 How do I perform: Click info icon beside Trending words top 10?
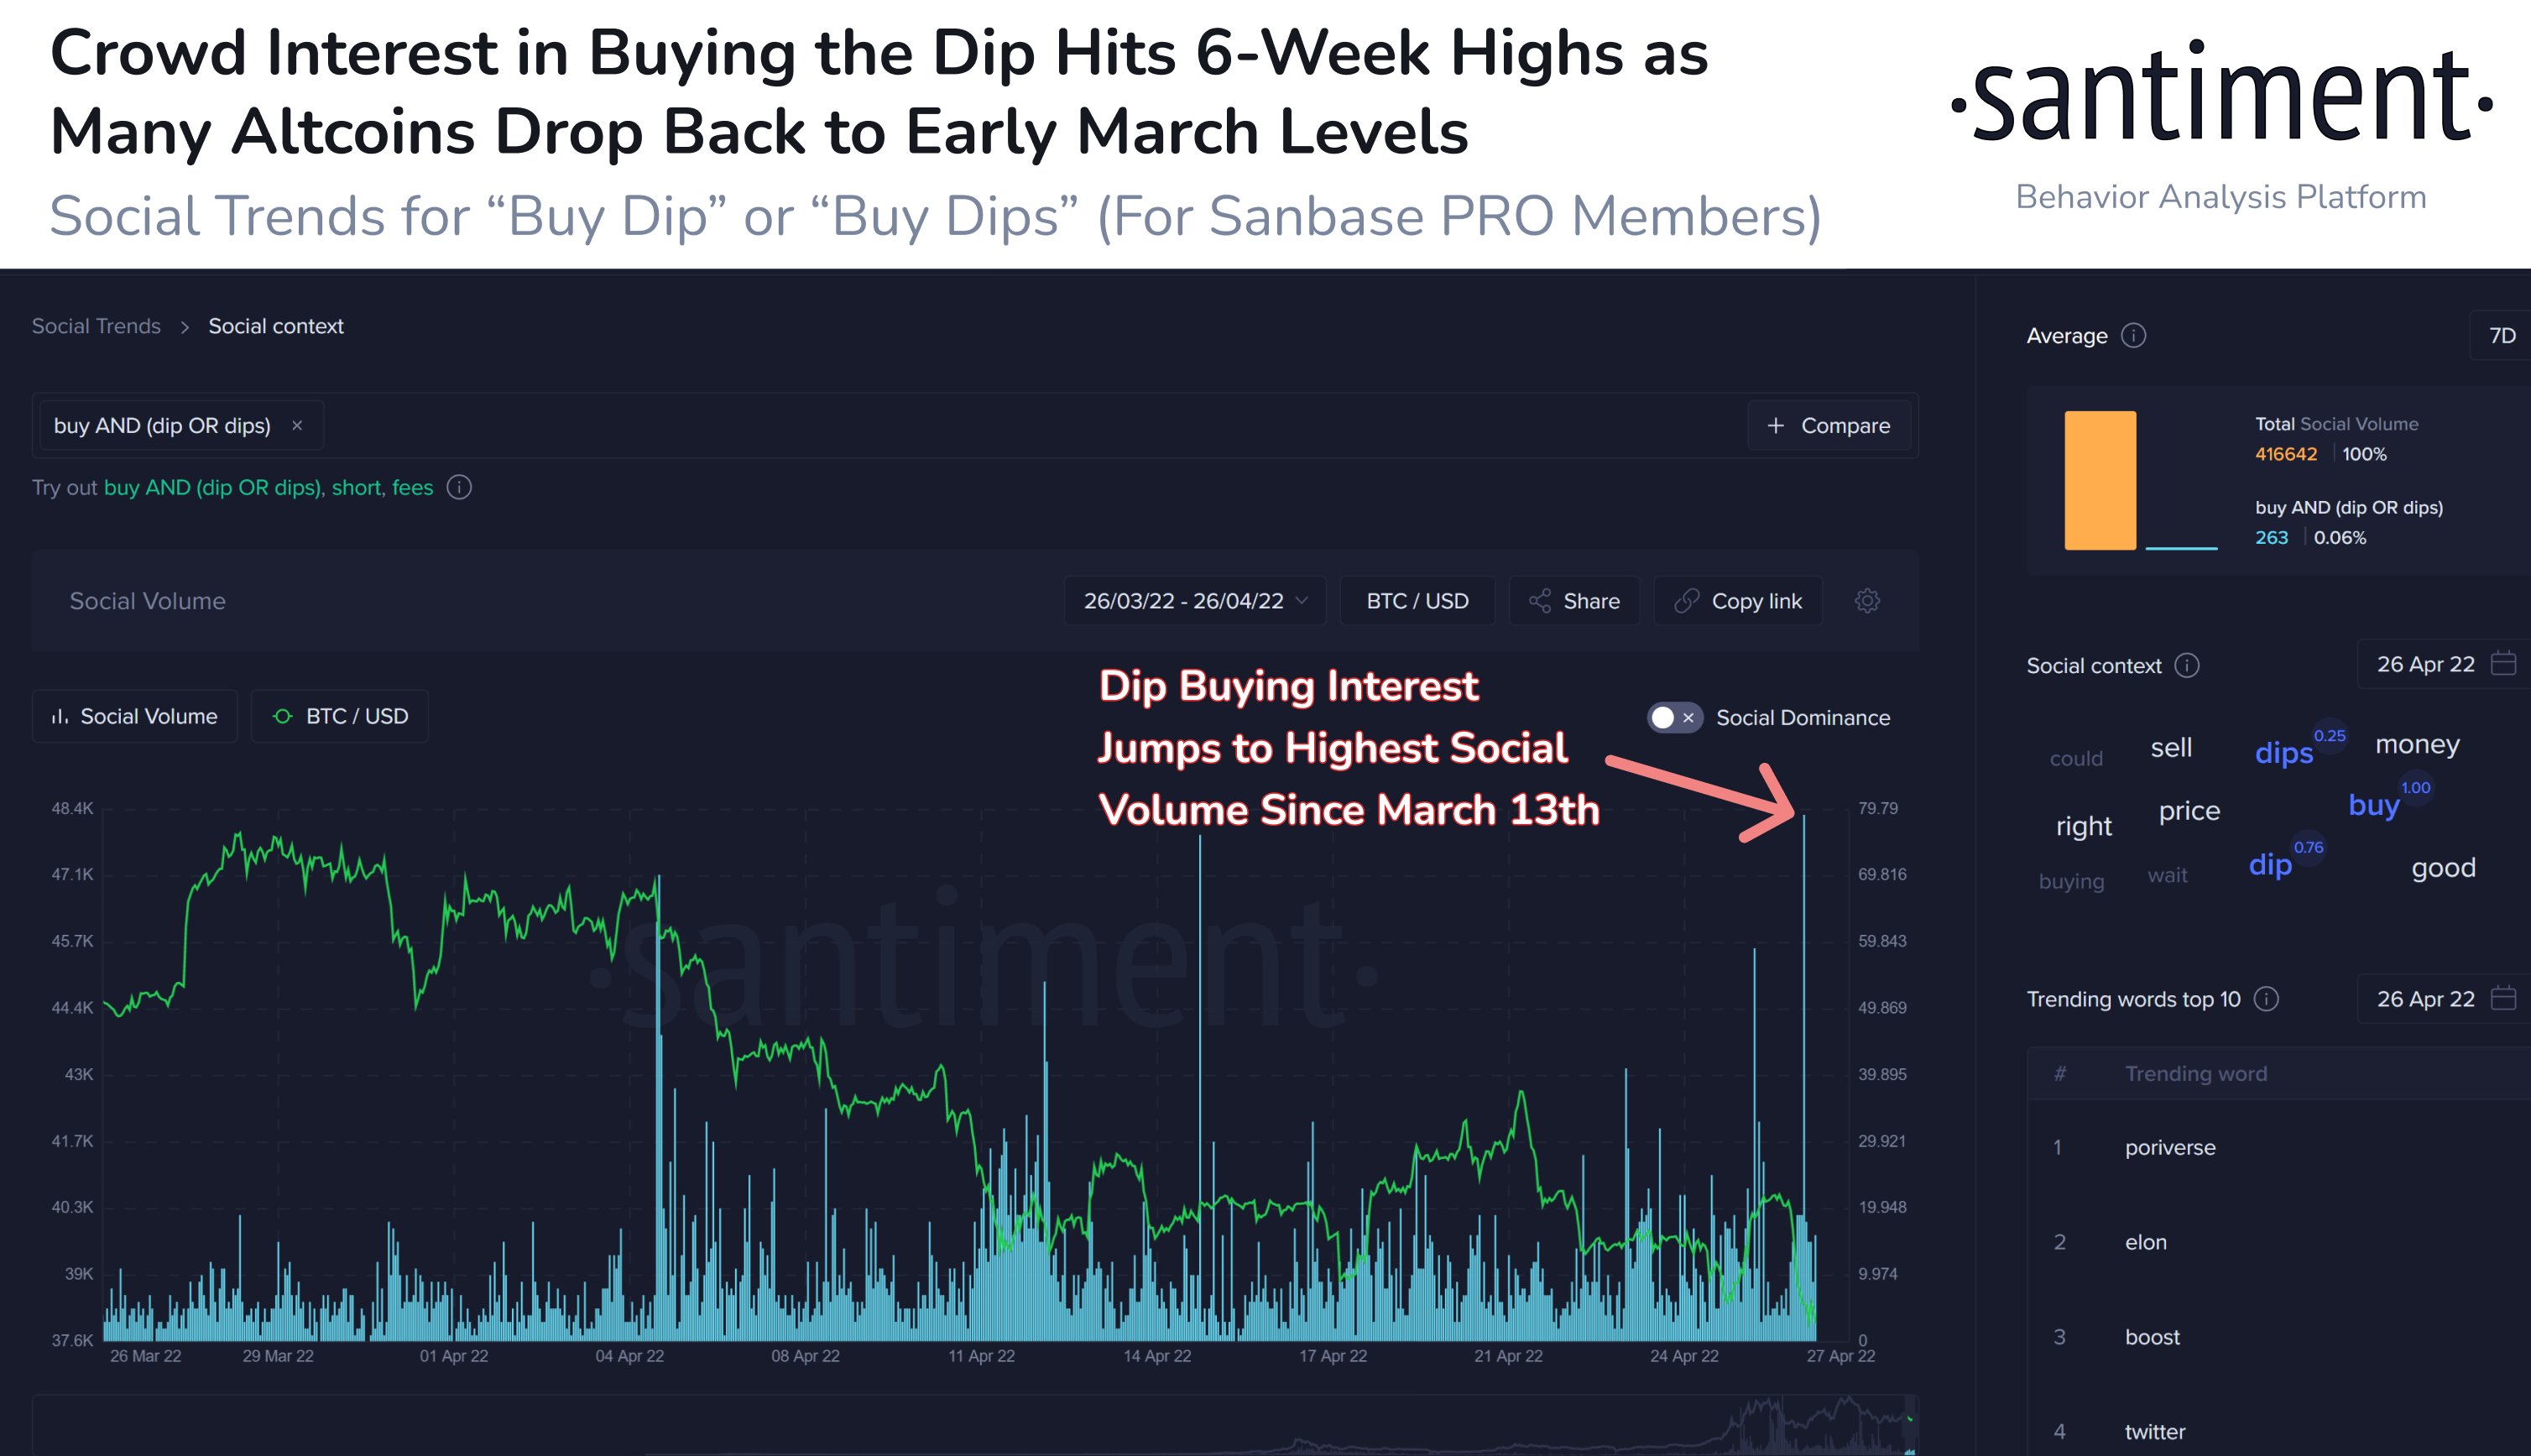pyautogui.click(x=2266, y=999)
